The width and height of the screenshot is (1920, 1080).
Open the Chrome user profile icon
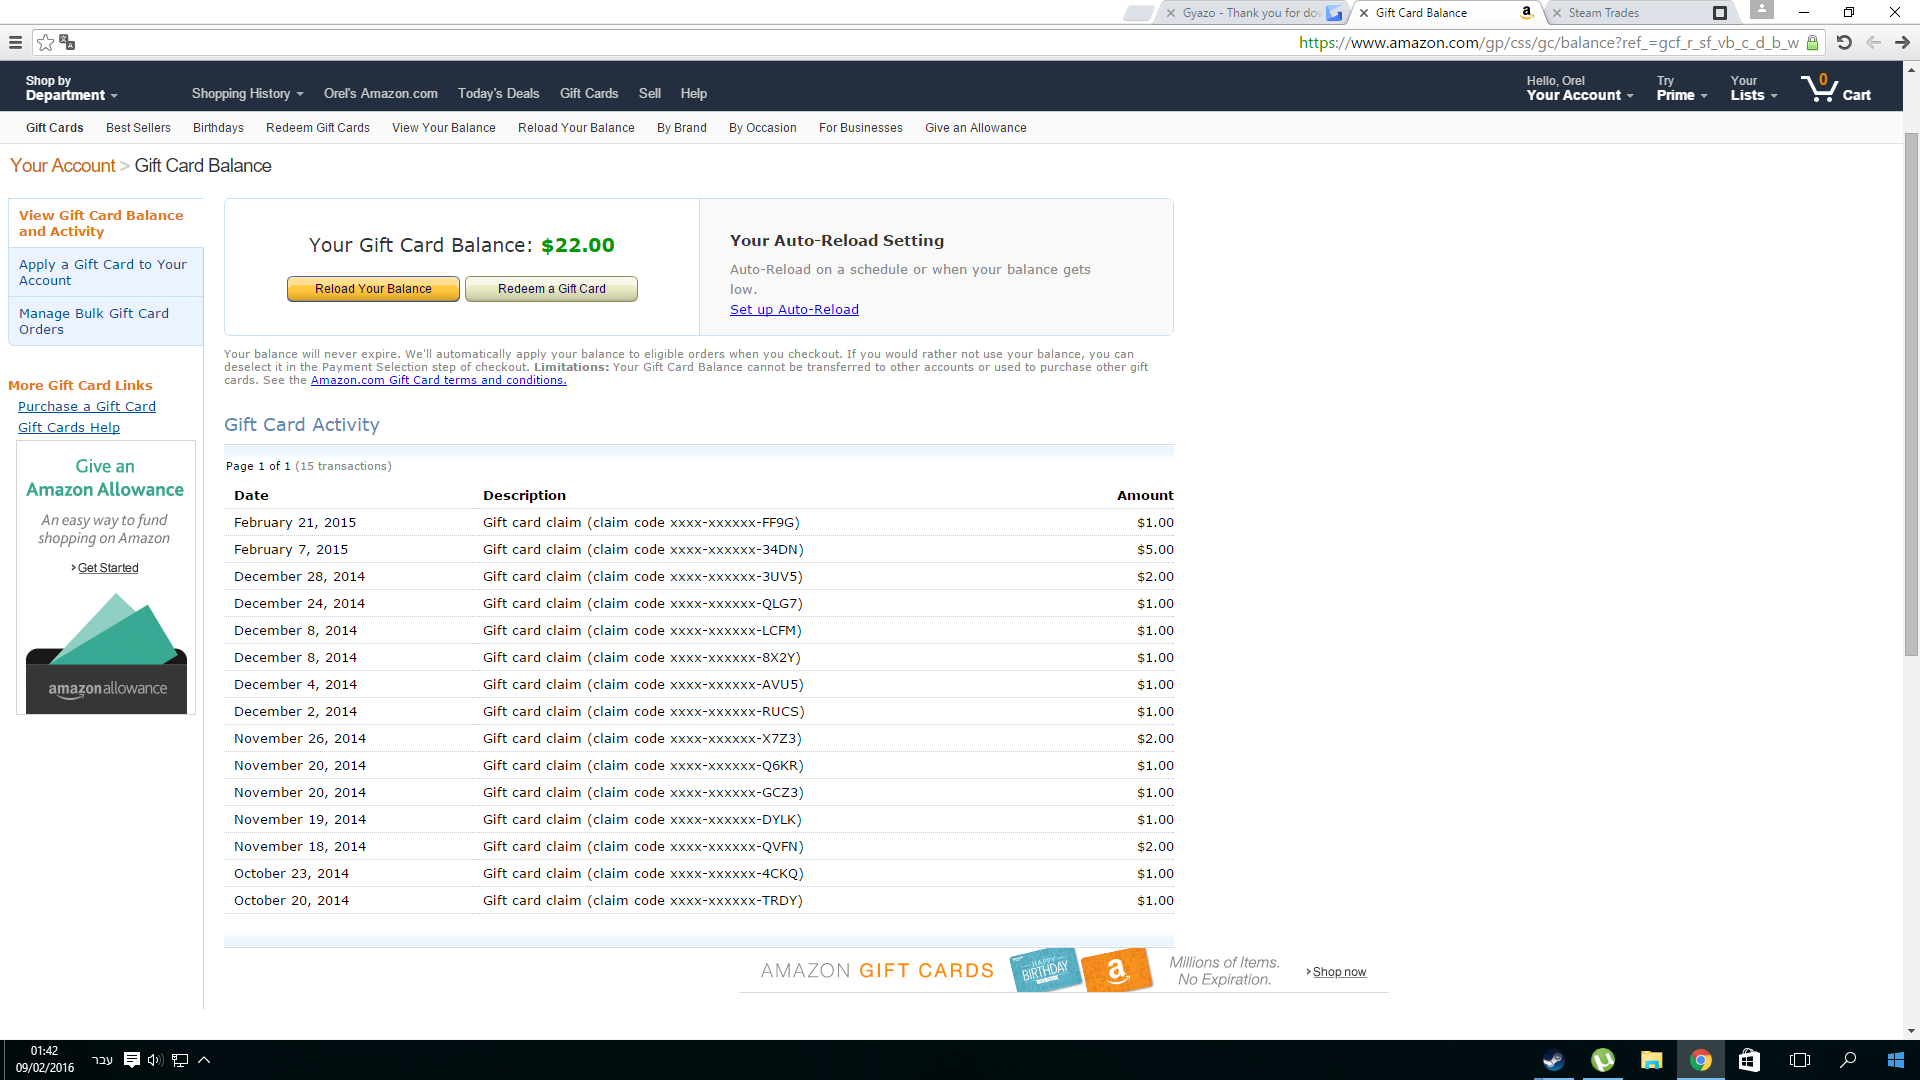click(1762, 9)
